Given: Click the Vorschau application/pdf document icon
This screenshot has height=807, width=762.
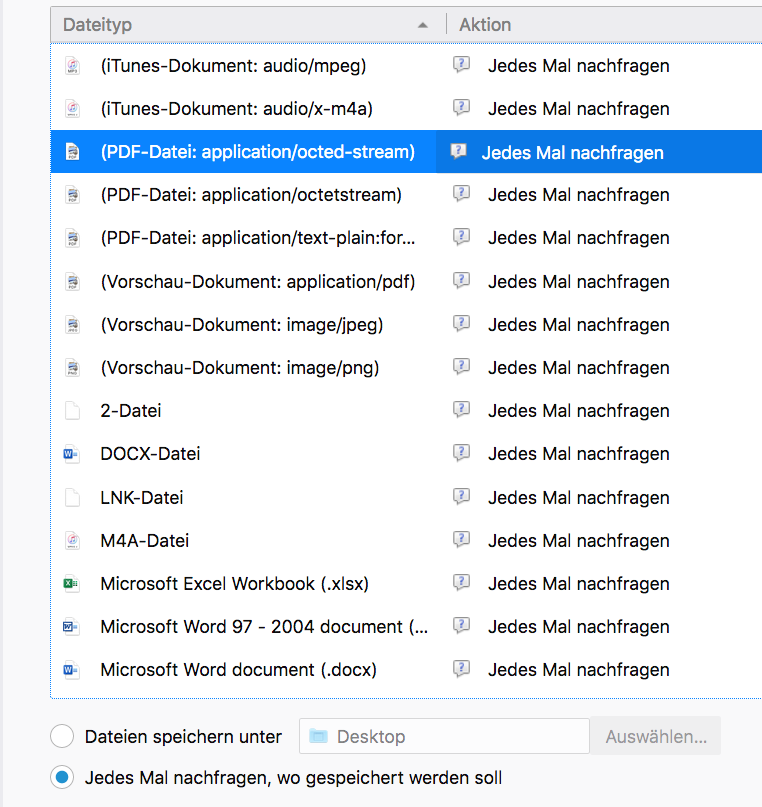Looking at the screenshot, I should pos(71,282).
